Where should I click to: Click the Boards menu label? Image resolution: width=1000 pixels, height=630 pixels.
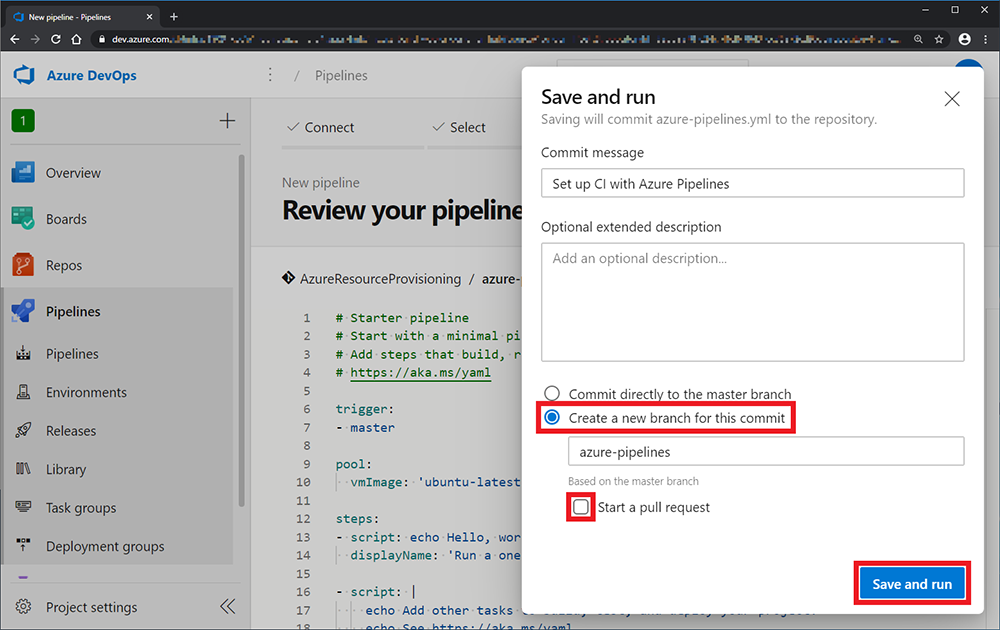[66, 219]
